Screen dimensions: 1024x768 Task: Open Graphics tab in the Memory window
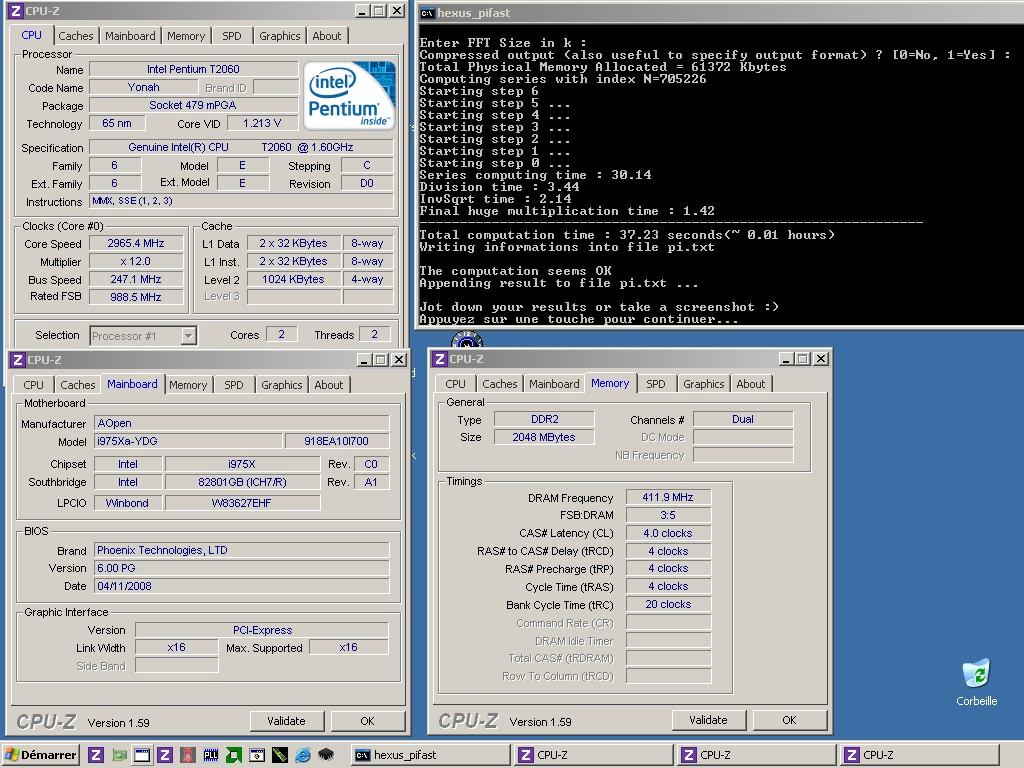click(x=703, y=384)
